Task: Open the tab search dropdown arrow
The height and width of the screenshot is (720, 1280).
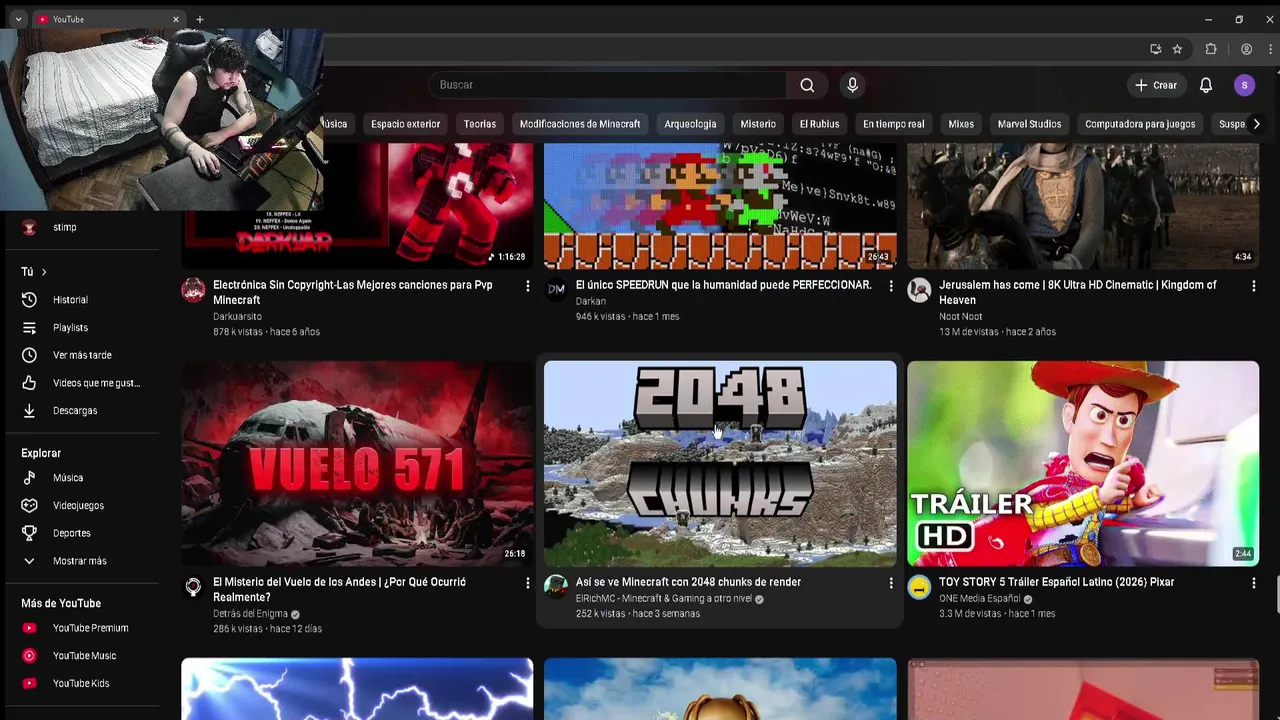Action: click(18, 19)
